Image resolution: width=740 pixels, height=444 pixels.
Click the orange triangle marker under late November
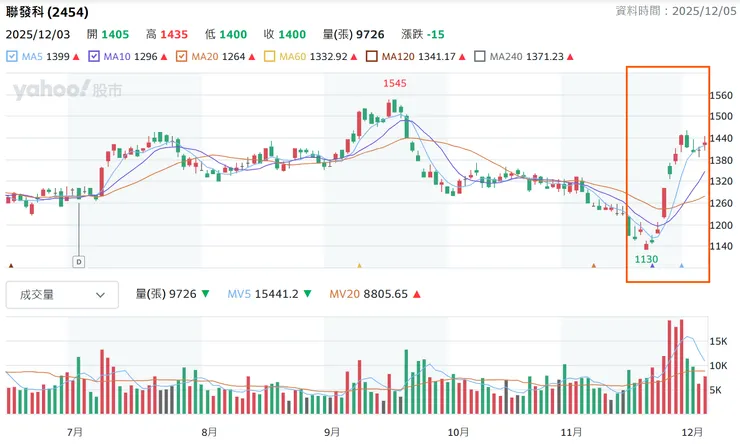tap(593, 266)
